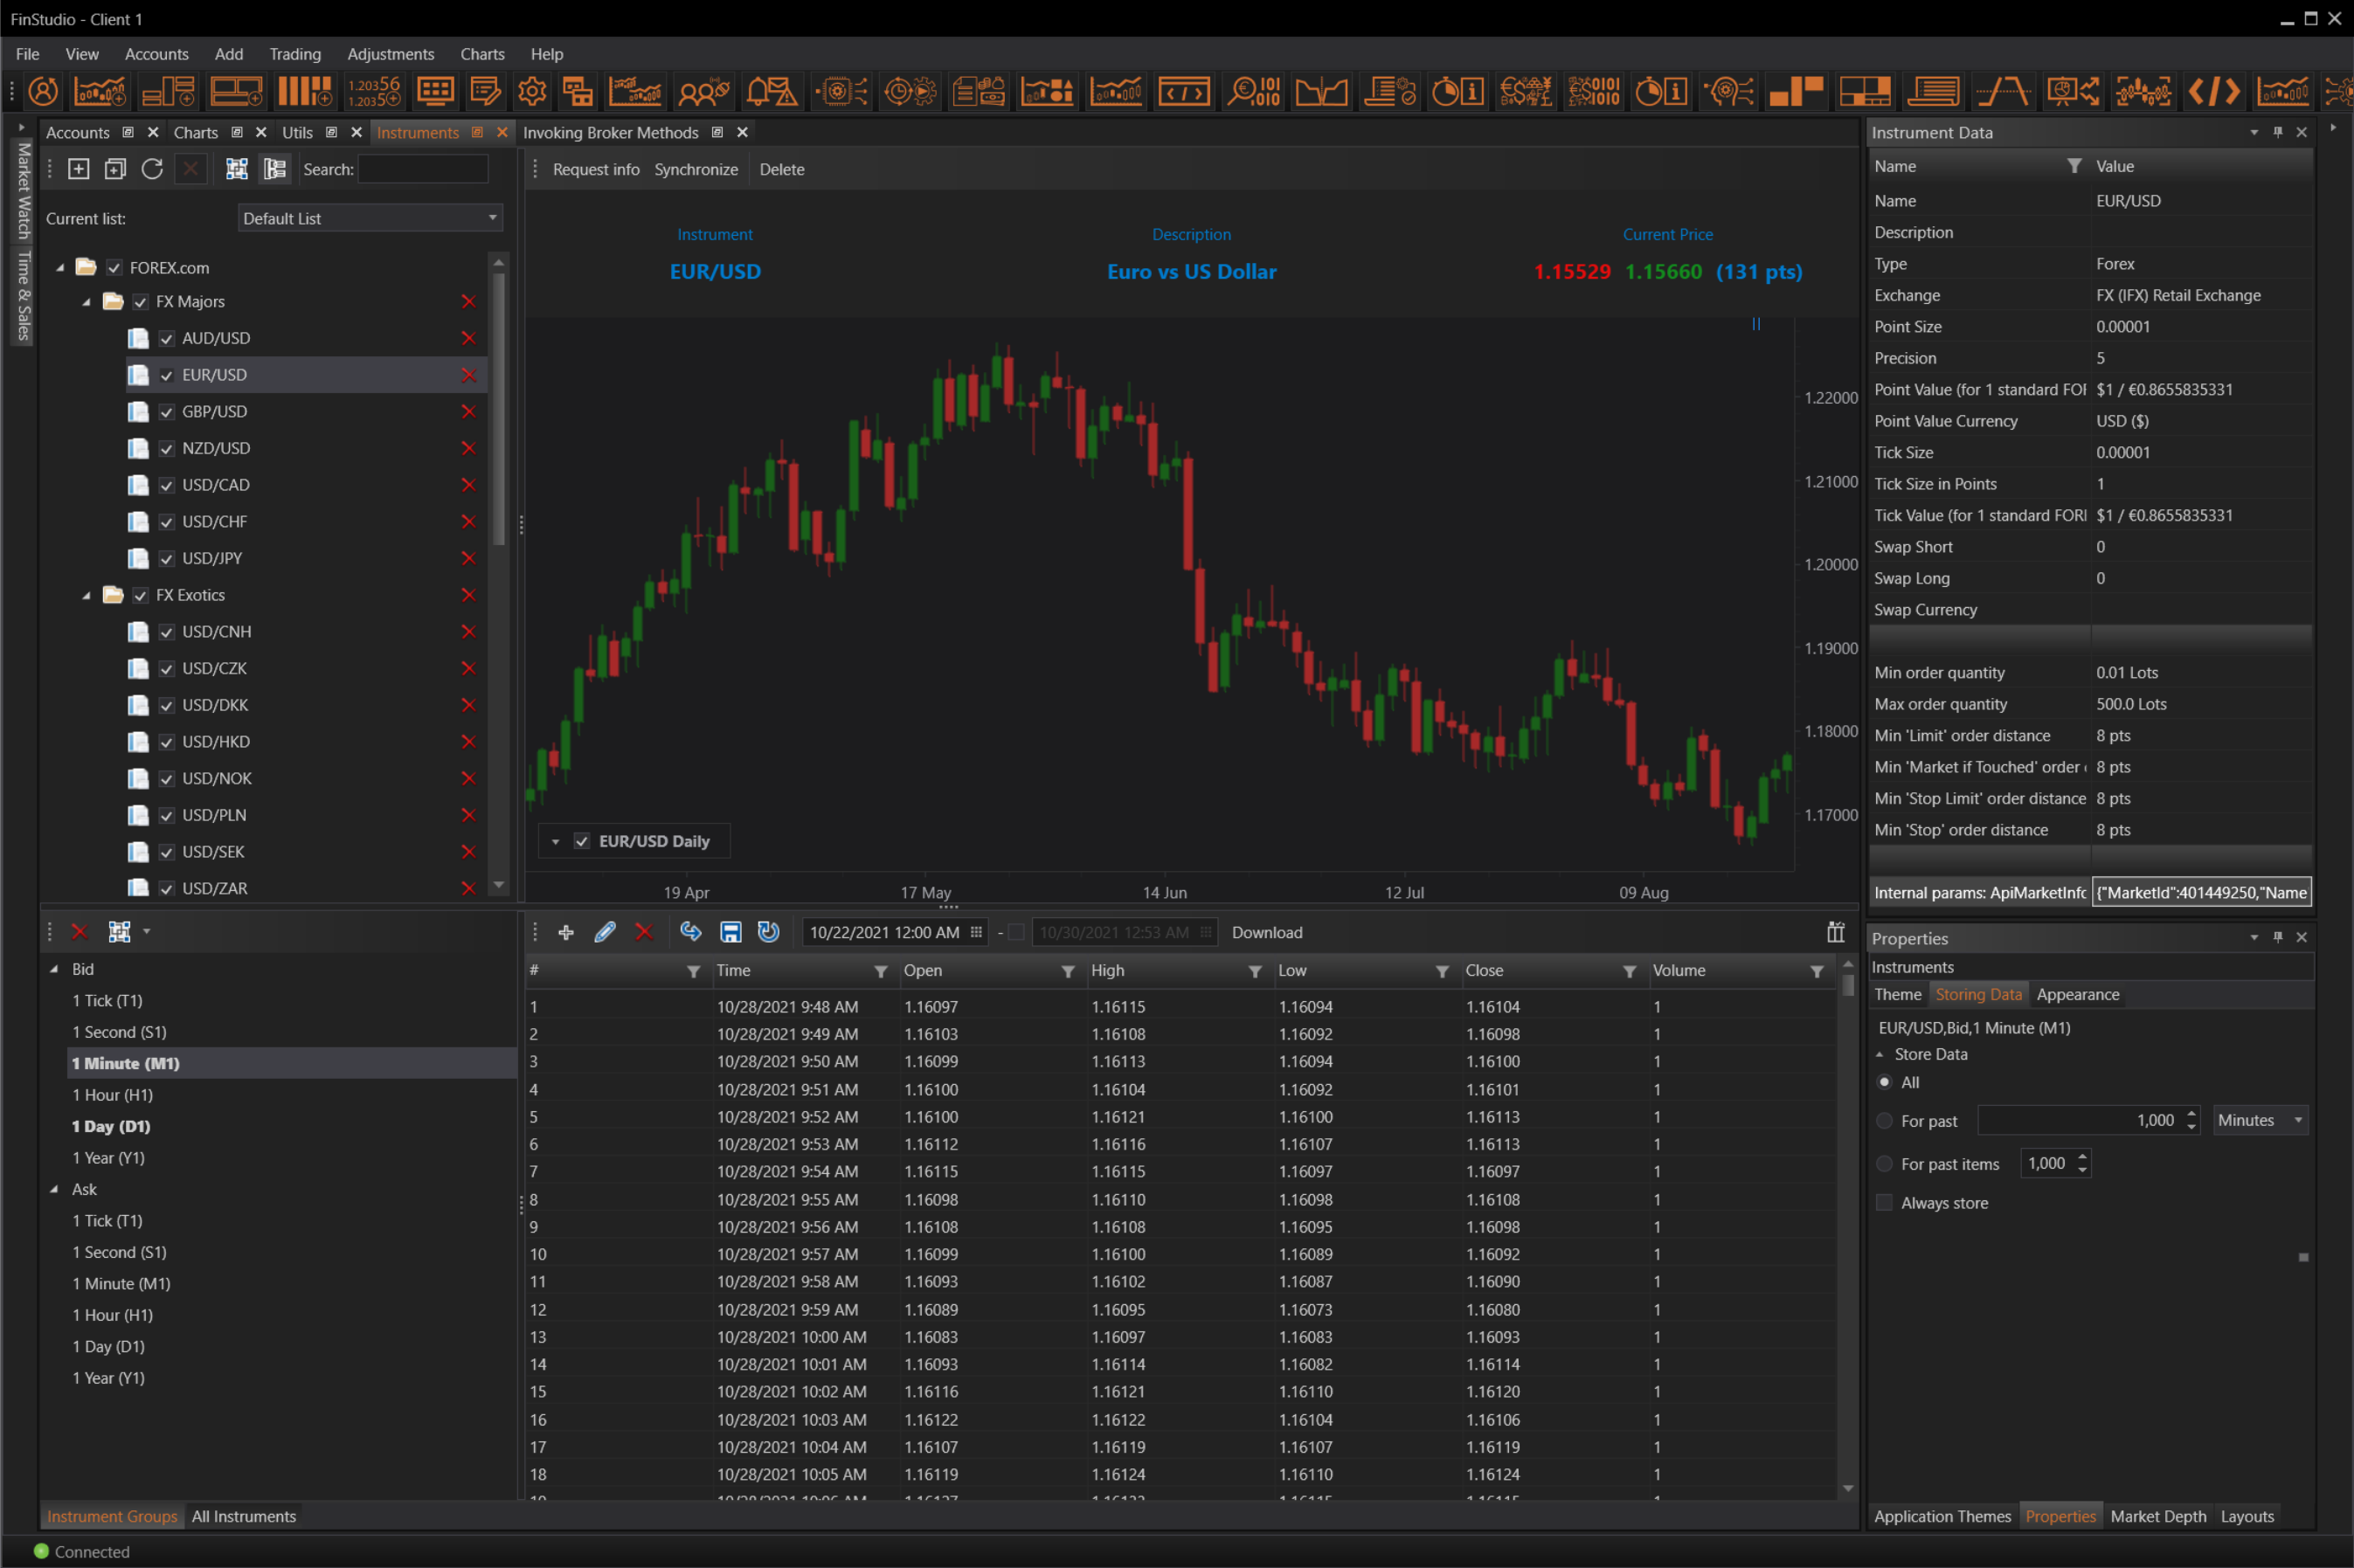Enable the Always store checkbox

click(1885, 1203)
